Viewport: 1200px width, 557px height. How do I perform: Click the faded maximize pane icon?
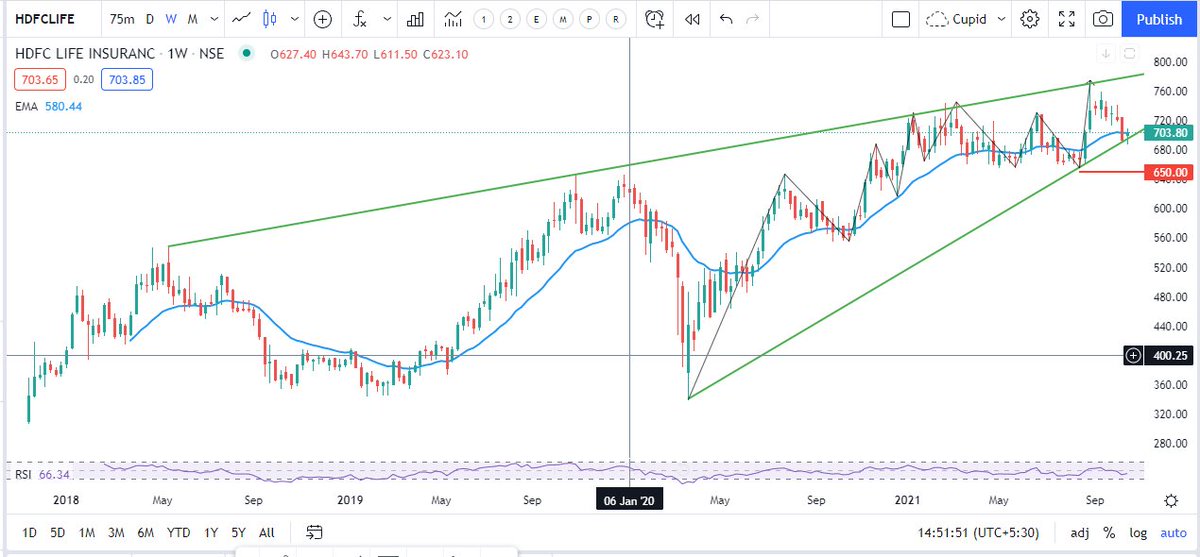pos(1128,53)
